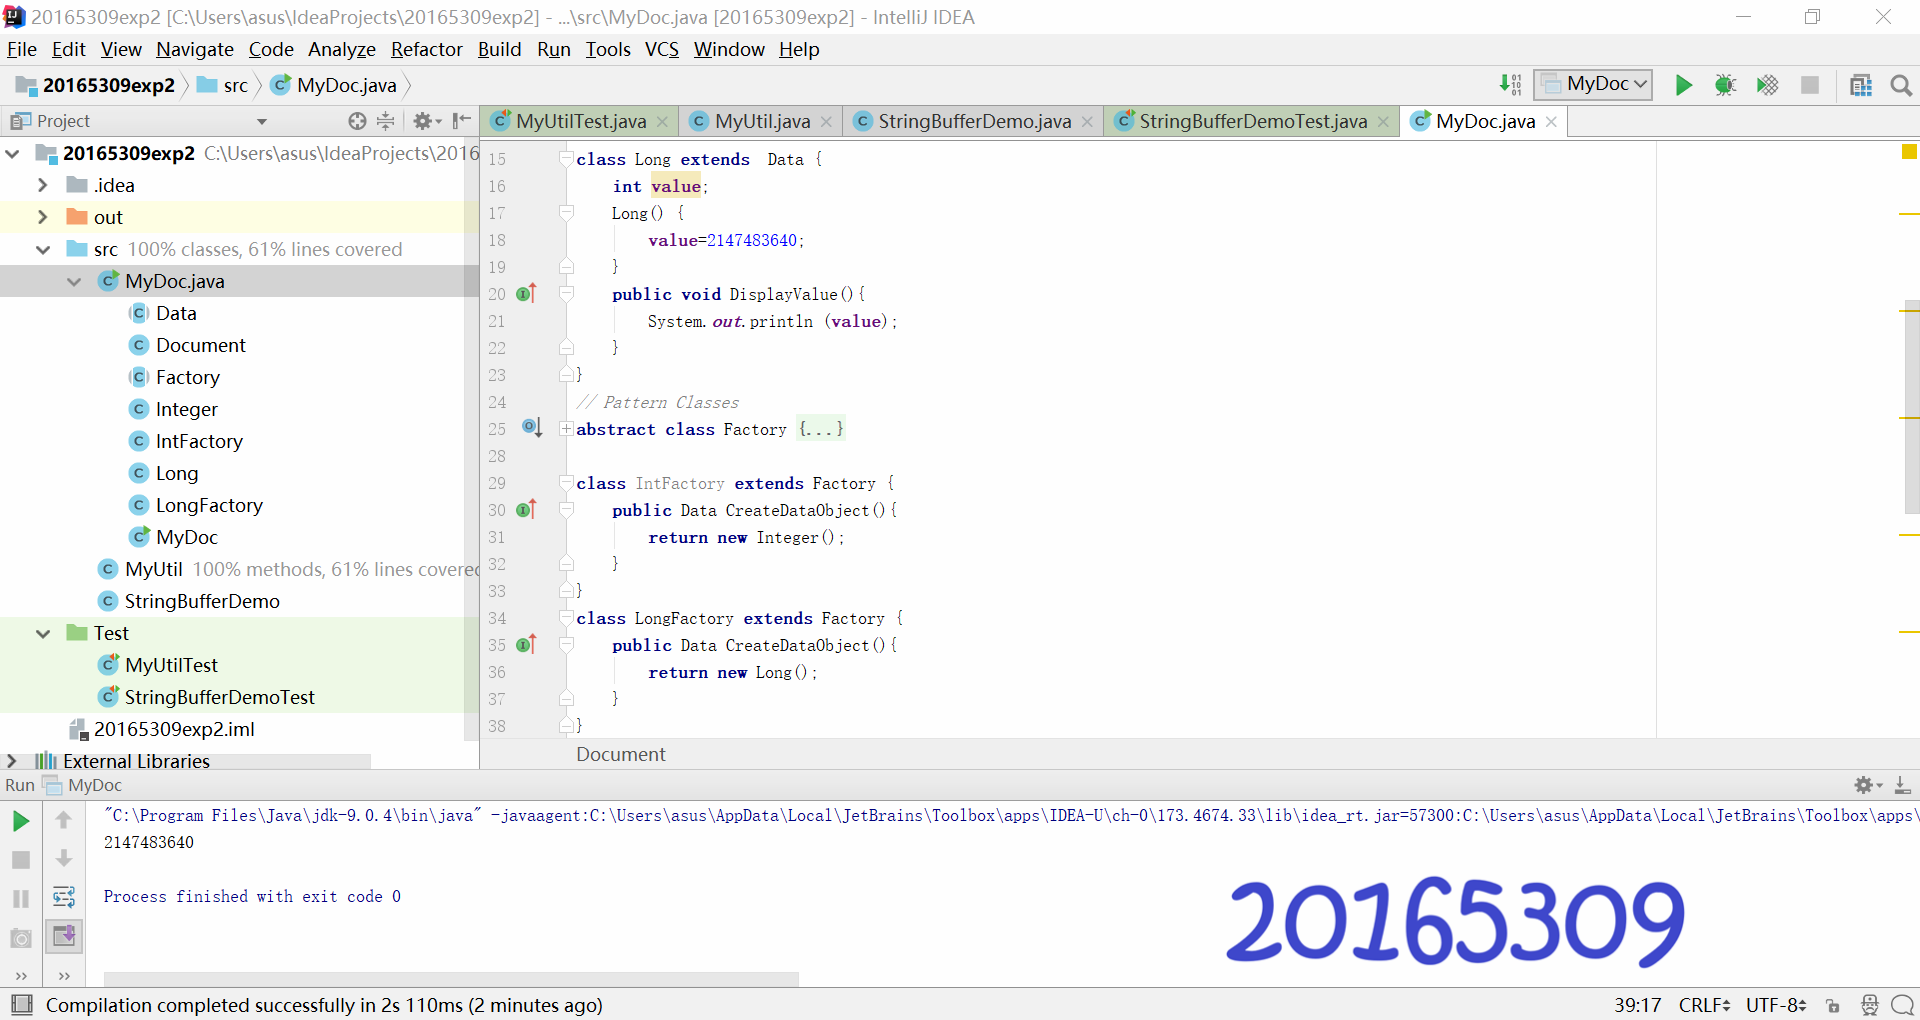Screen dimensions: 1920x1020
Task: Click tool windows icon in status bar
Action: click(21, 1004)
